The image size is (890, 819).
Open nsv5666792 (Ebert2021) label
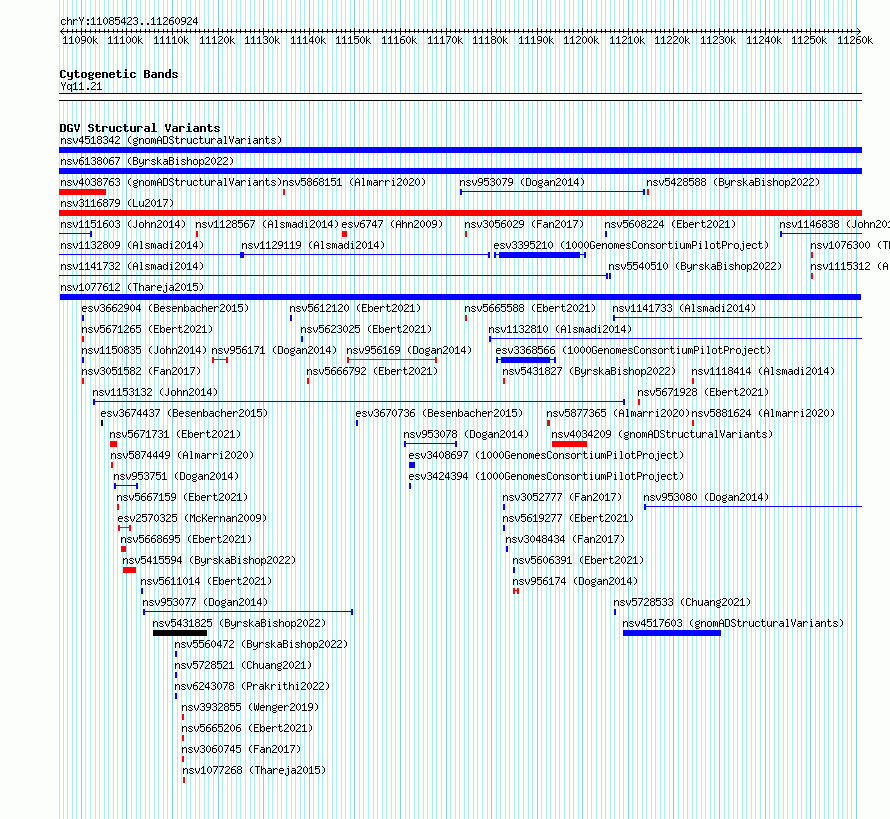372,371
